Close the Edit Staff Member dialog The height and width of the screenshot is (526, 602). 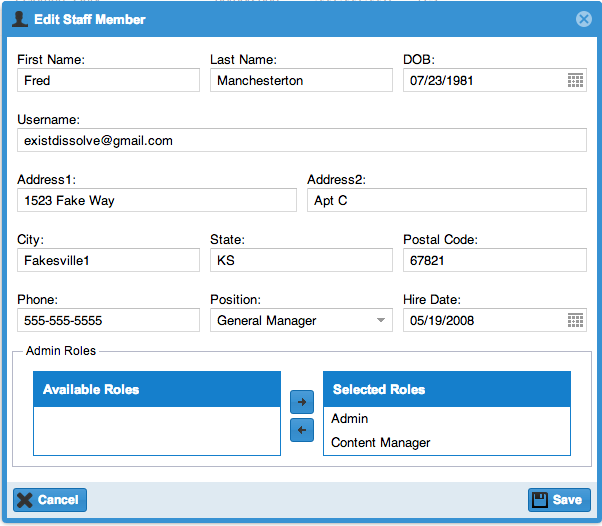[x=584, y=19]
